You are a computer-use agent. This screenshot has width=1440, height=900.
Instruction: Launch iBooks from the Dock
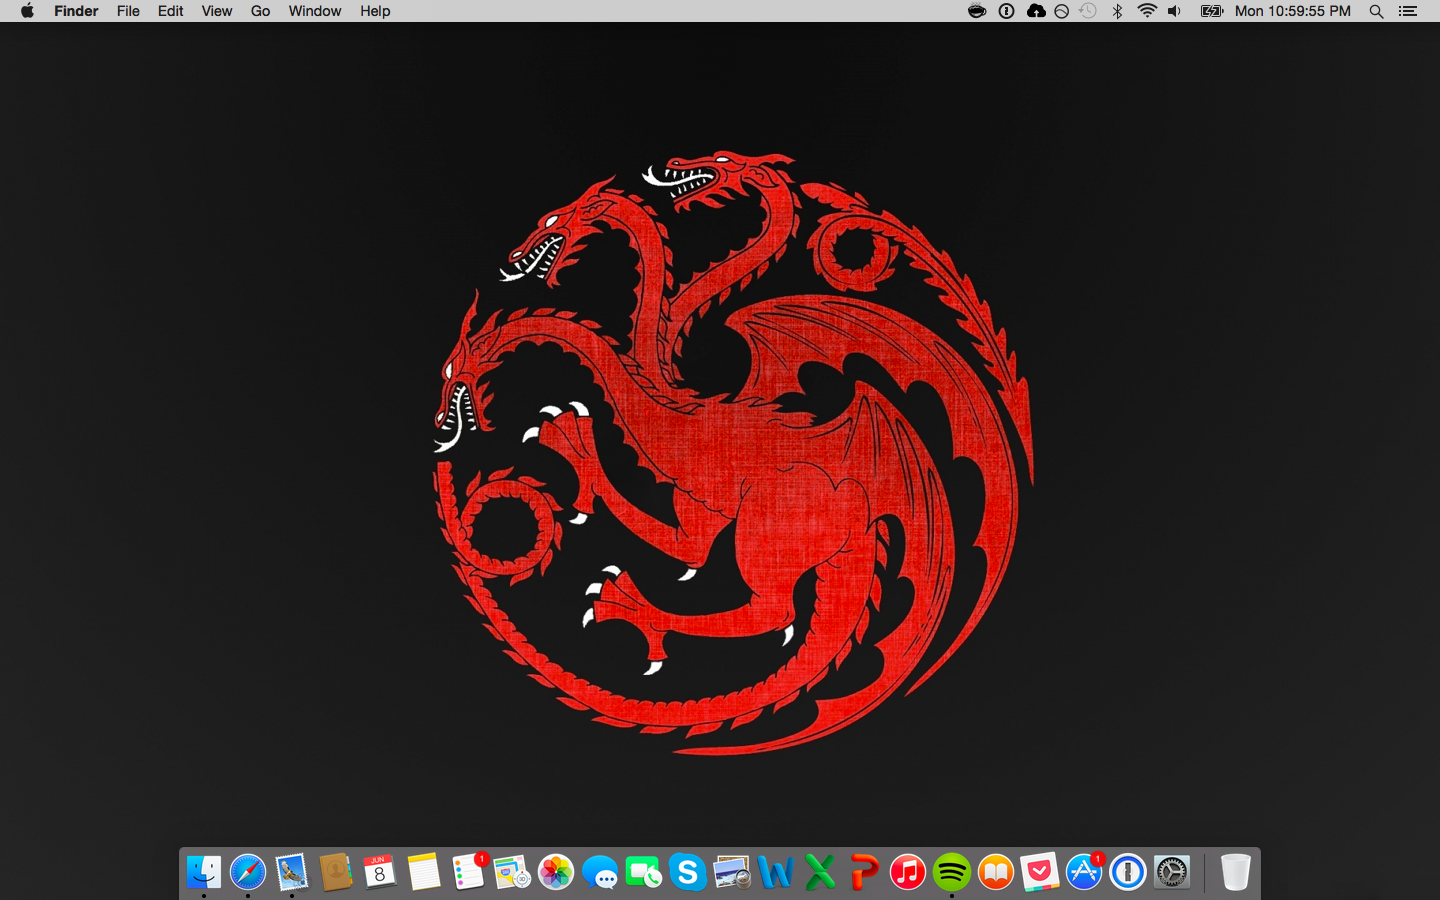[x=996, y=872]
